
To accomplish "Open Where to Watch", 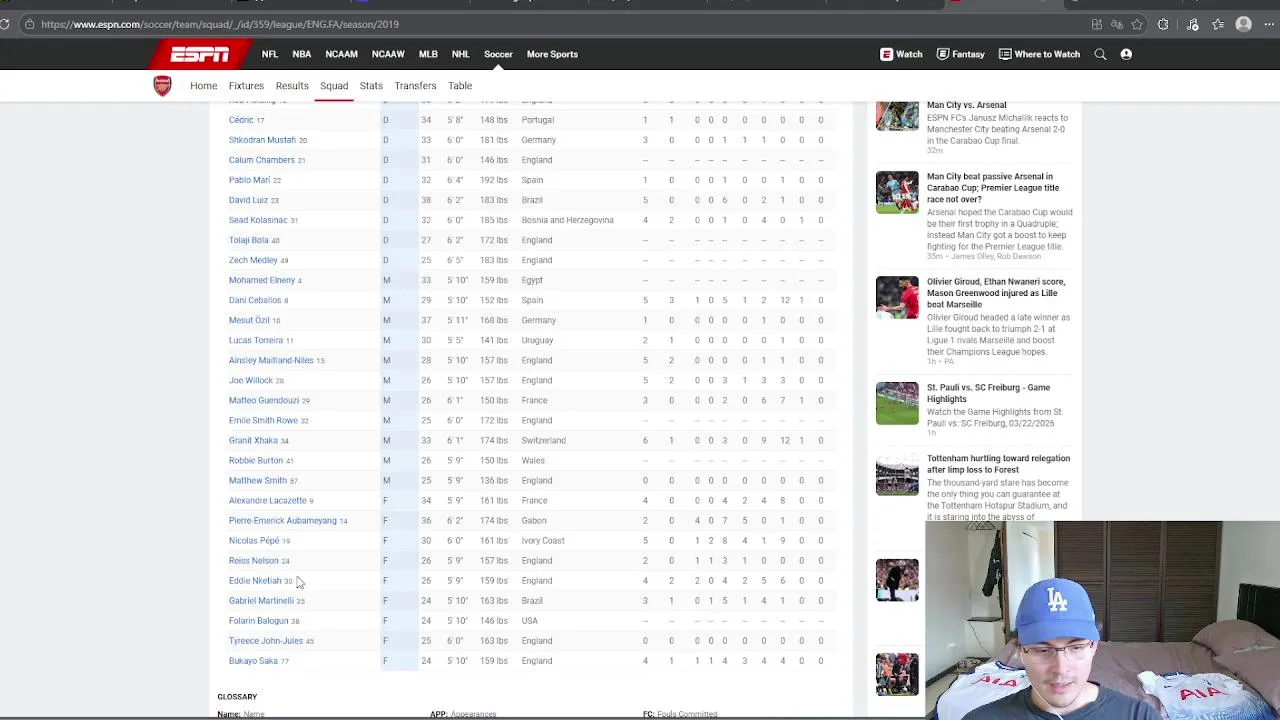I will (1039, 54).
